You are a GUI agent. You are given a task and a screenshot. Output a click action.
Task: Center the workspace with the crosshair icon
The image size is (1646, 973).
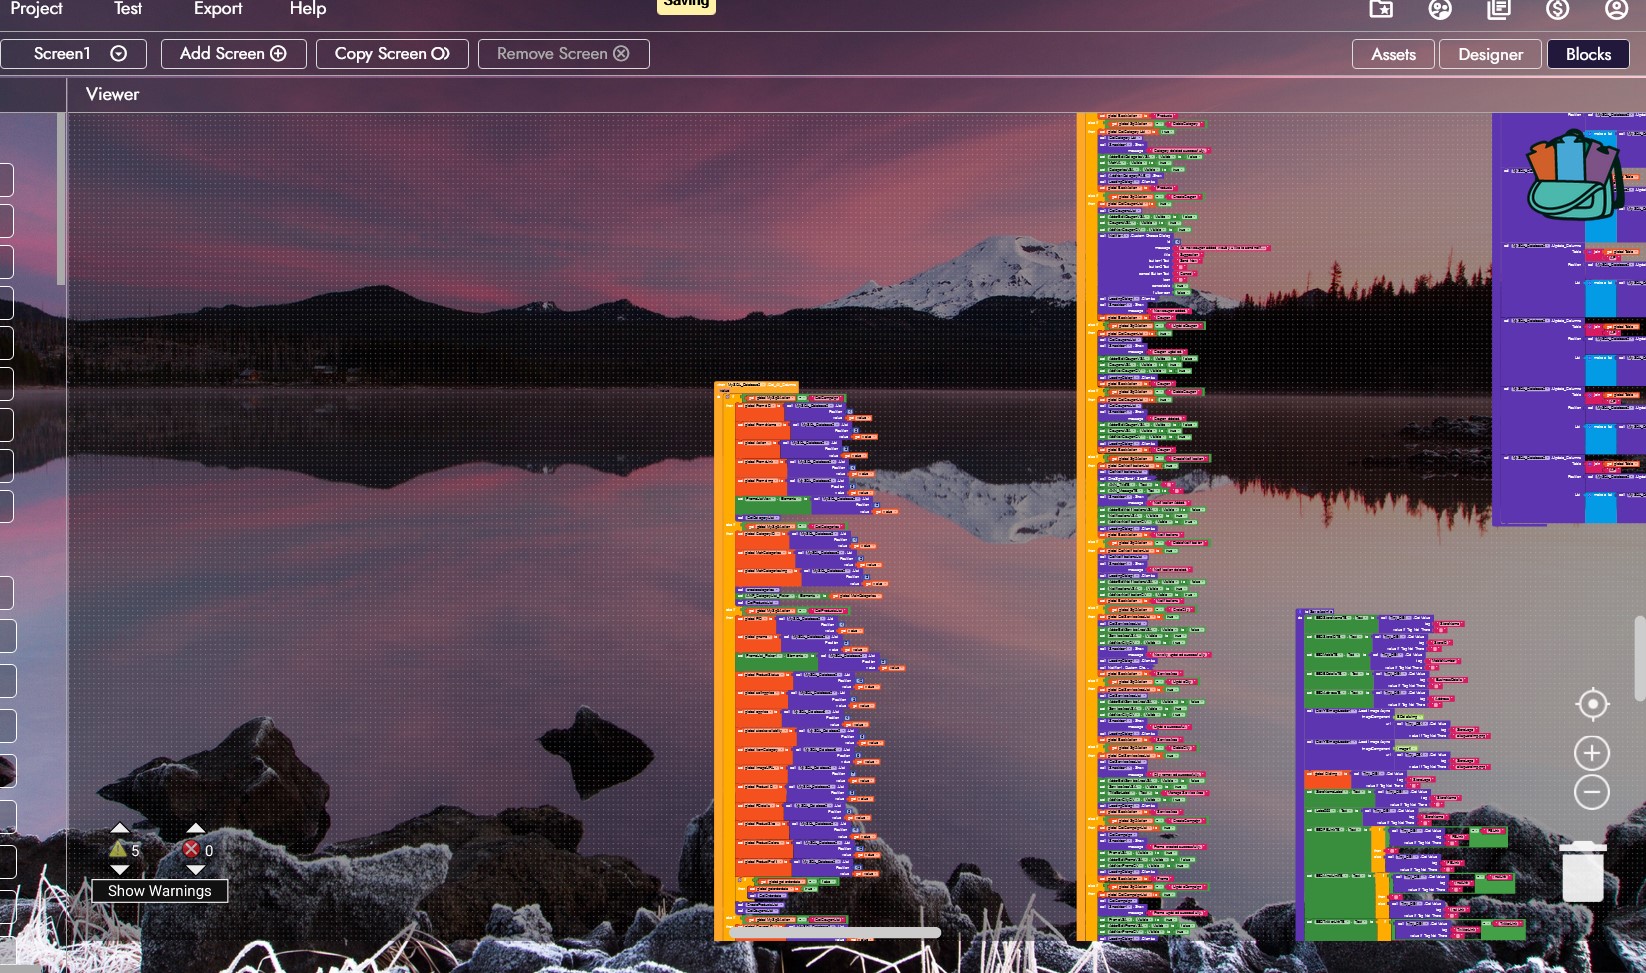pos(1592,704)
